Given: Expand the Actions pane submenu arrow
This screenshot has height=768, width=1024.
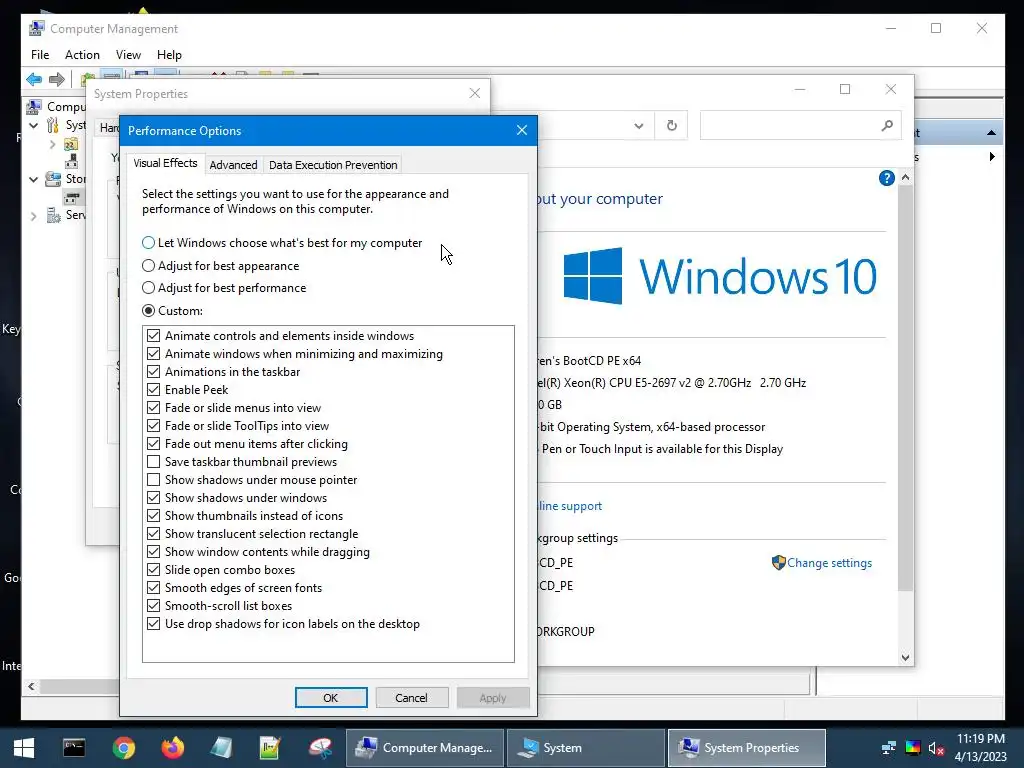Looking at the screenshot, I should coord(992,157).
